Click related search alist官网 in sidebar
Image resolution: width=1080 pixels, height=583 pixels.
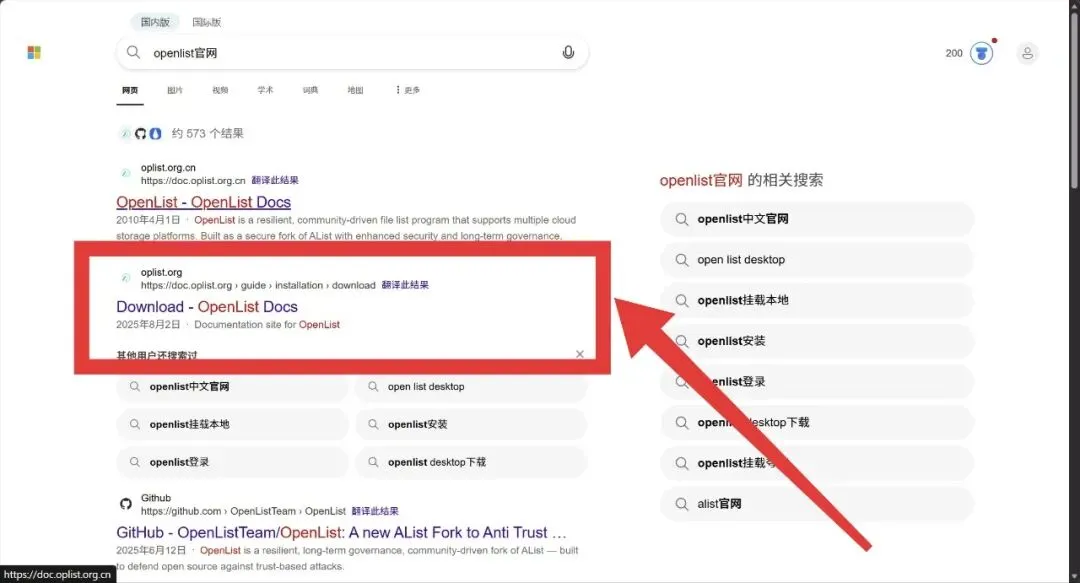click(x=817, y=504)
